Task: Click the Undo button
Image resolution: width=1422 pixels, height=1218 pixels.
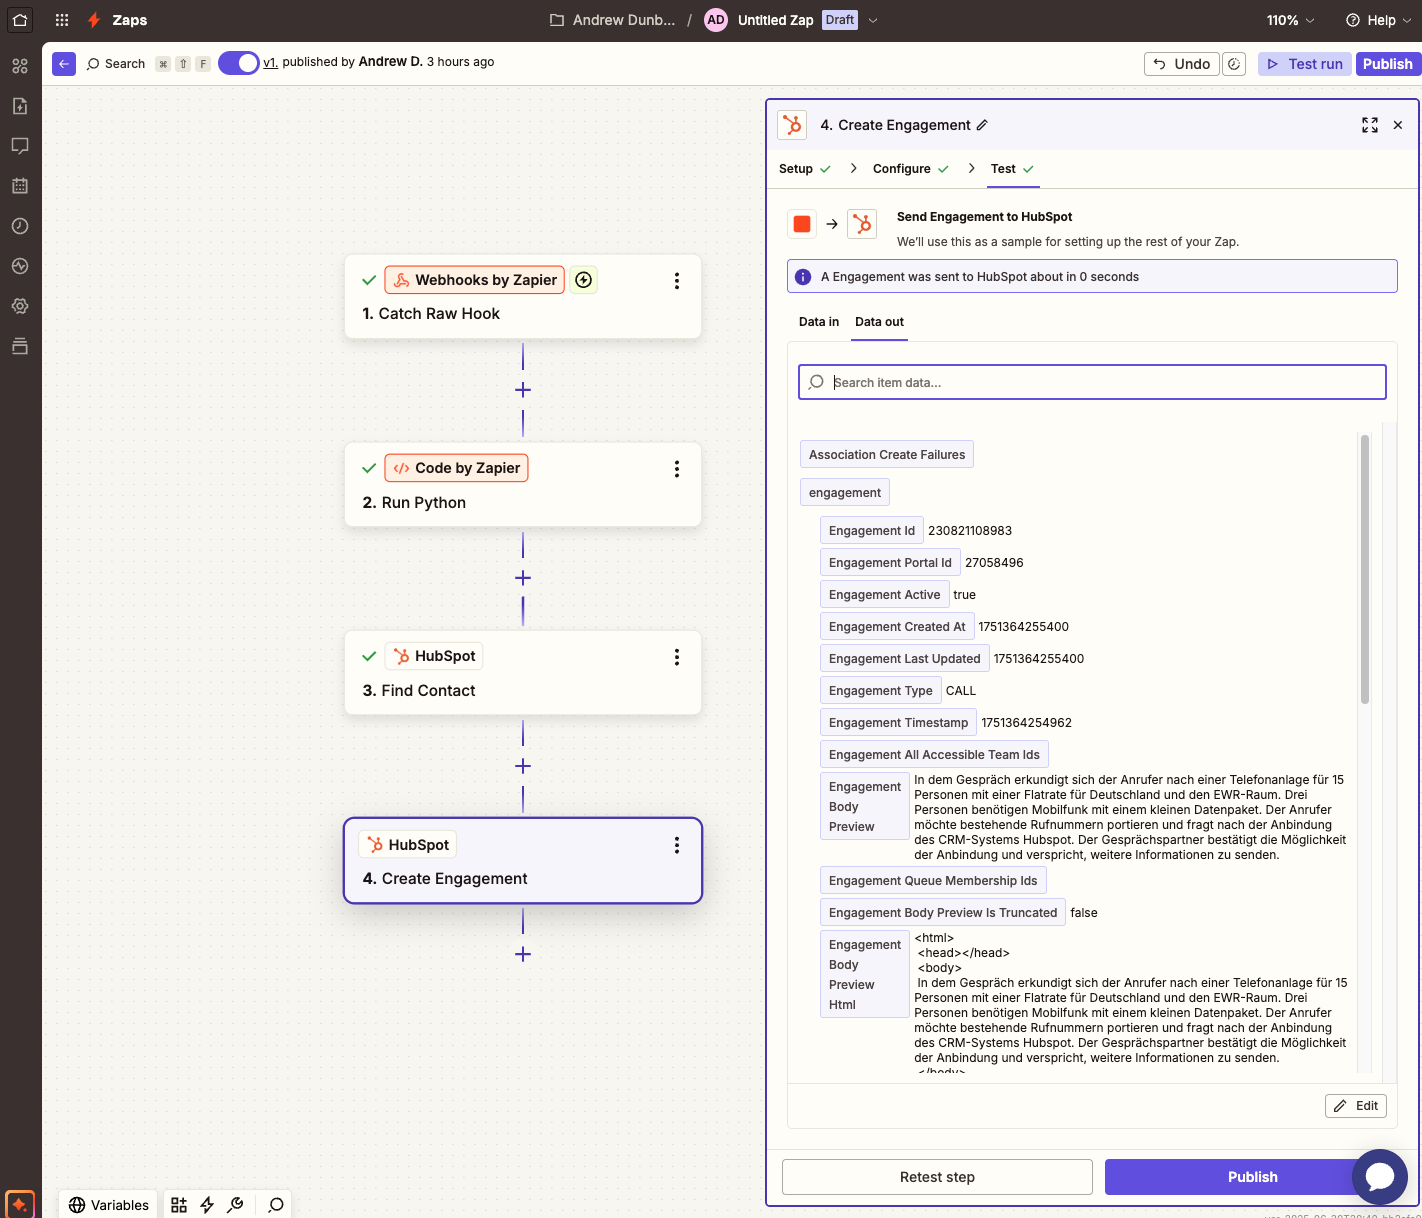Action: pos(1181,64)
